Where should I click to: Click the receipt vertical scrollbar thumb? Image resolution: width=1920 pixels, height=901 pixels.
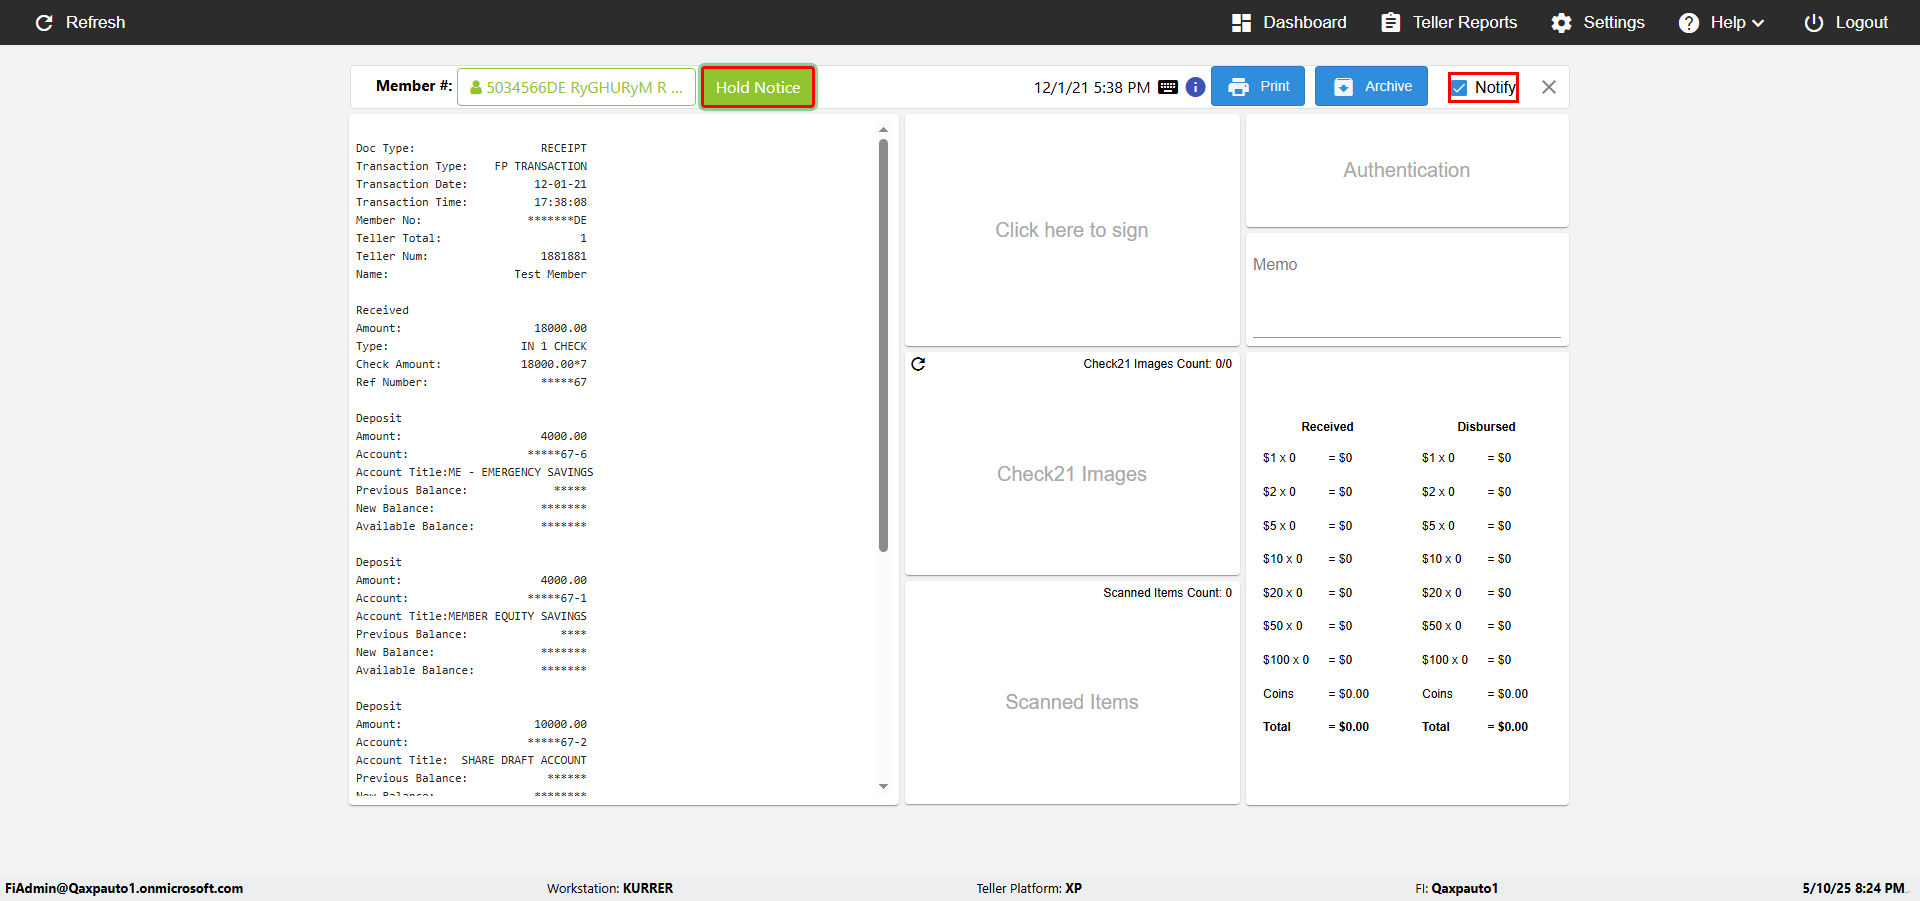pyautogui.click(x=883, y=345)
